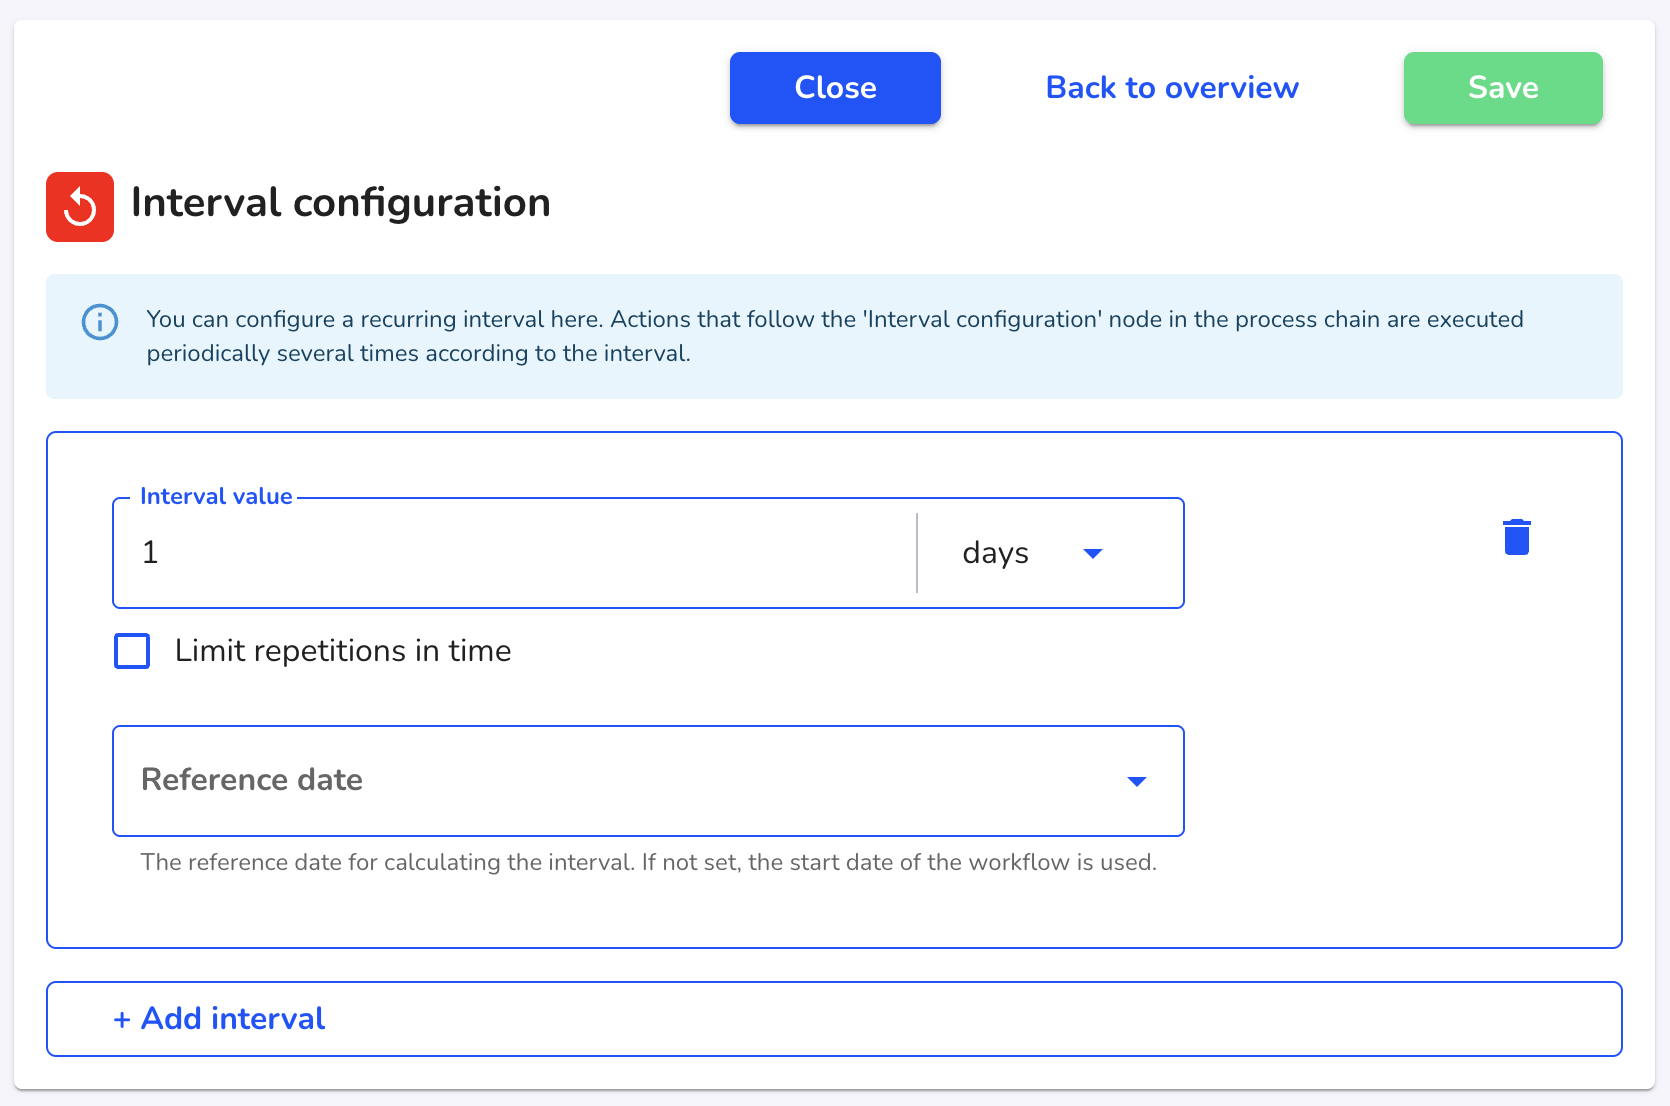Focus the Interval value number field
Viewport: 1670px width, 1106px height.
pos(515,553)
